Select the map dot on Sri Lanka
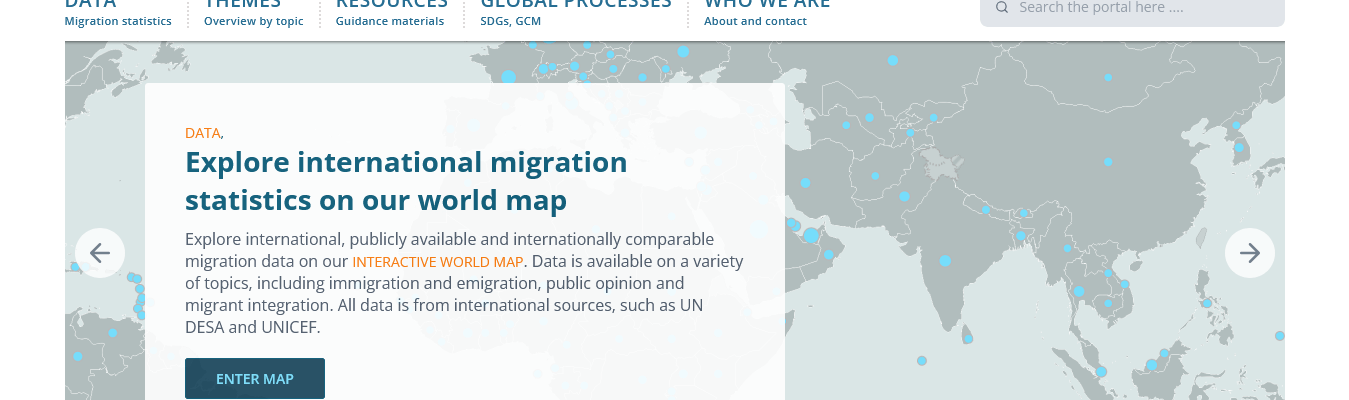The height and width of the screenshot is (400, 1349). pyautogui.click(x=968, y=339)
